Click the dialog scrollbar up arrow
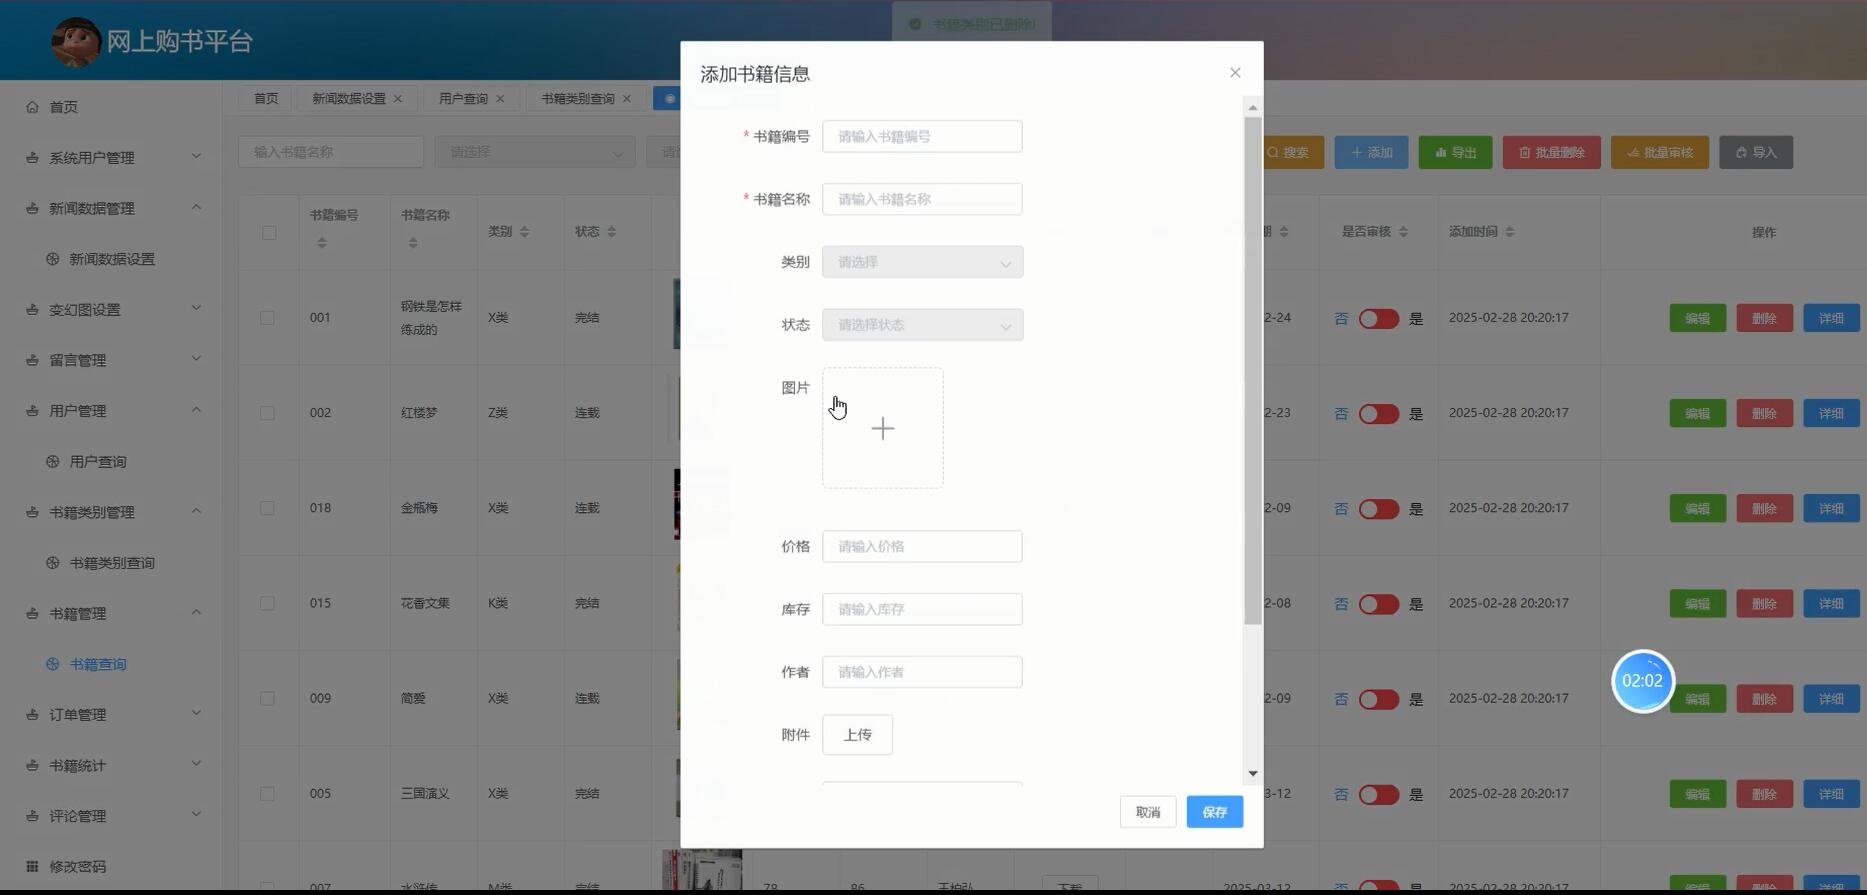This screenshot has height=895, width=1867. 1253,107
